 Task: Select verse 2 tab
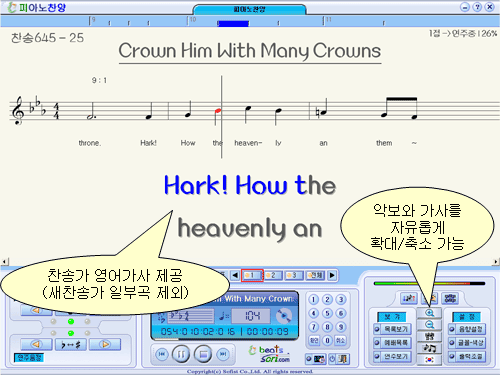coord(273,275)
